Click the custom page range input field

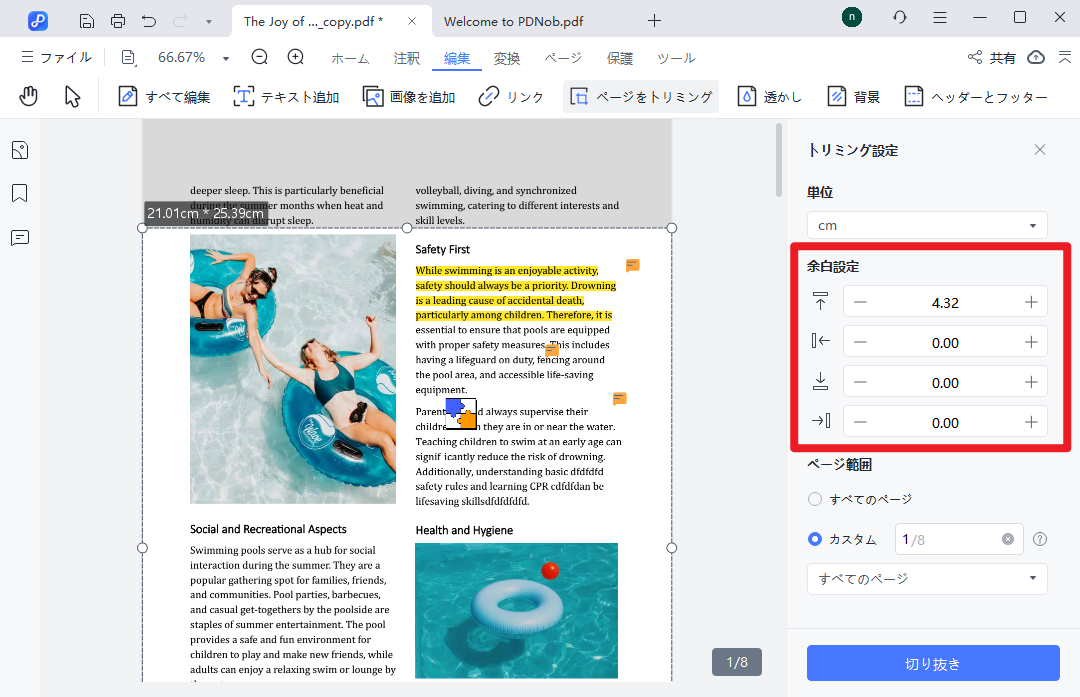947,539
